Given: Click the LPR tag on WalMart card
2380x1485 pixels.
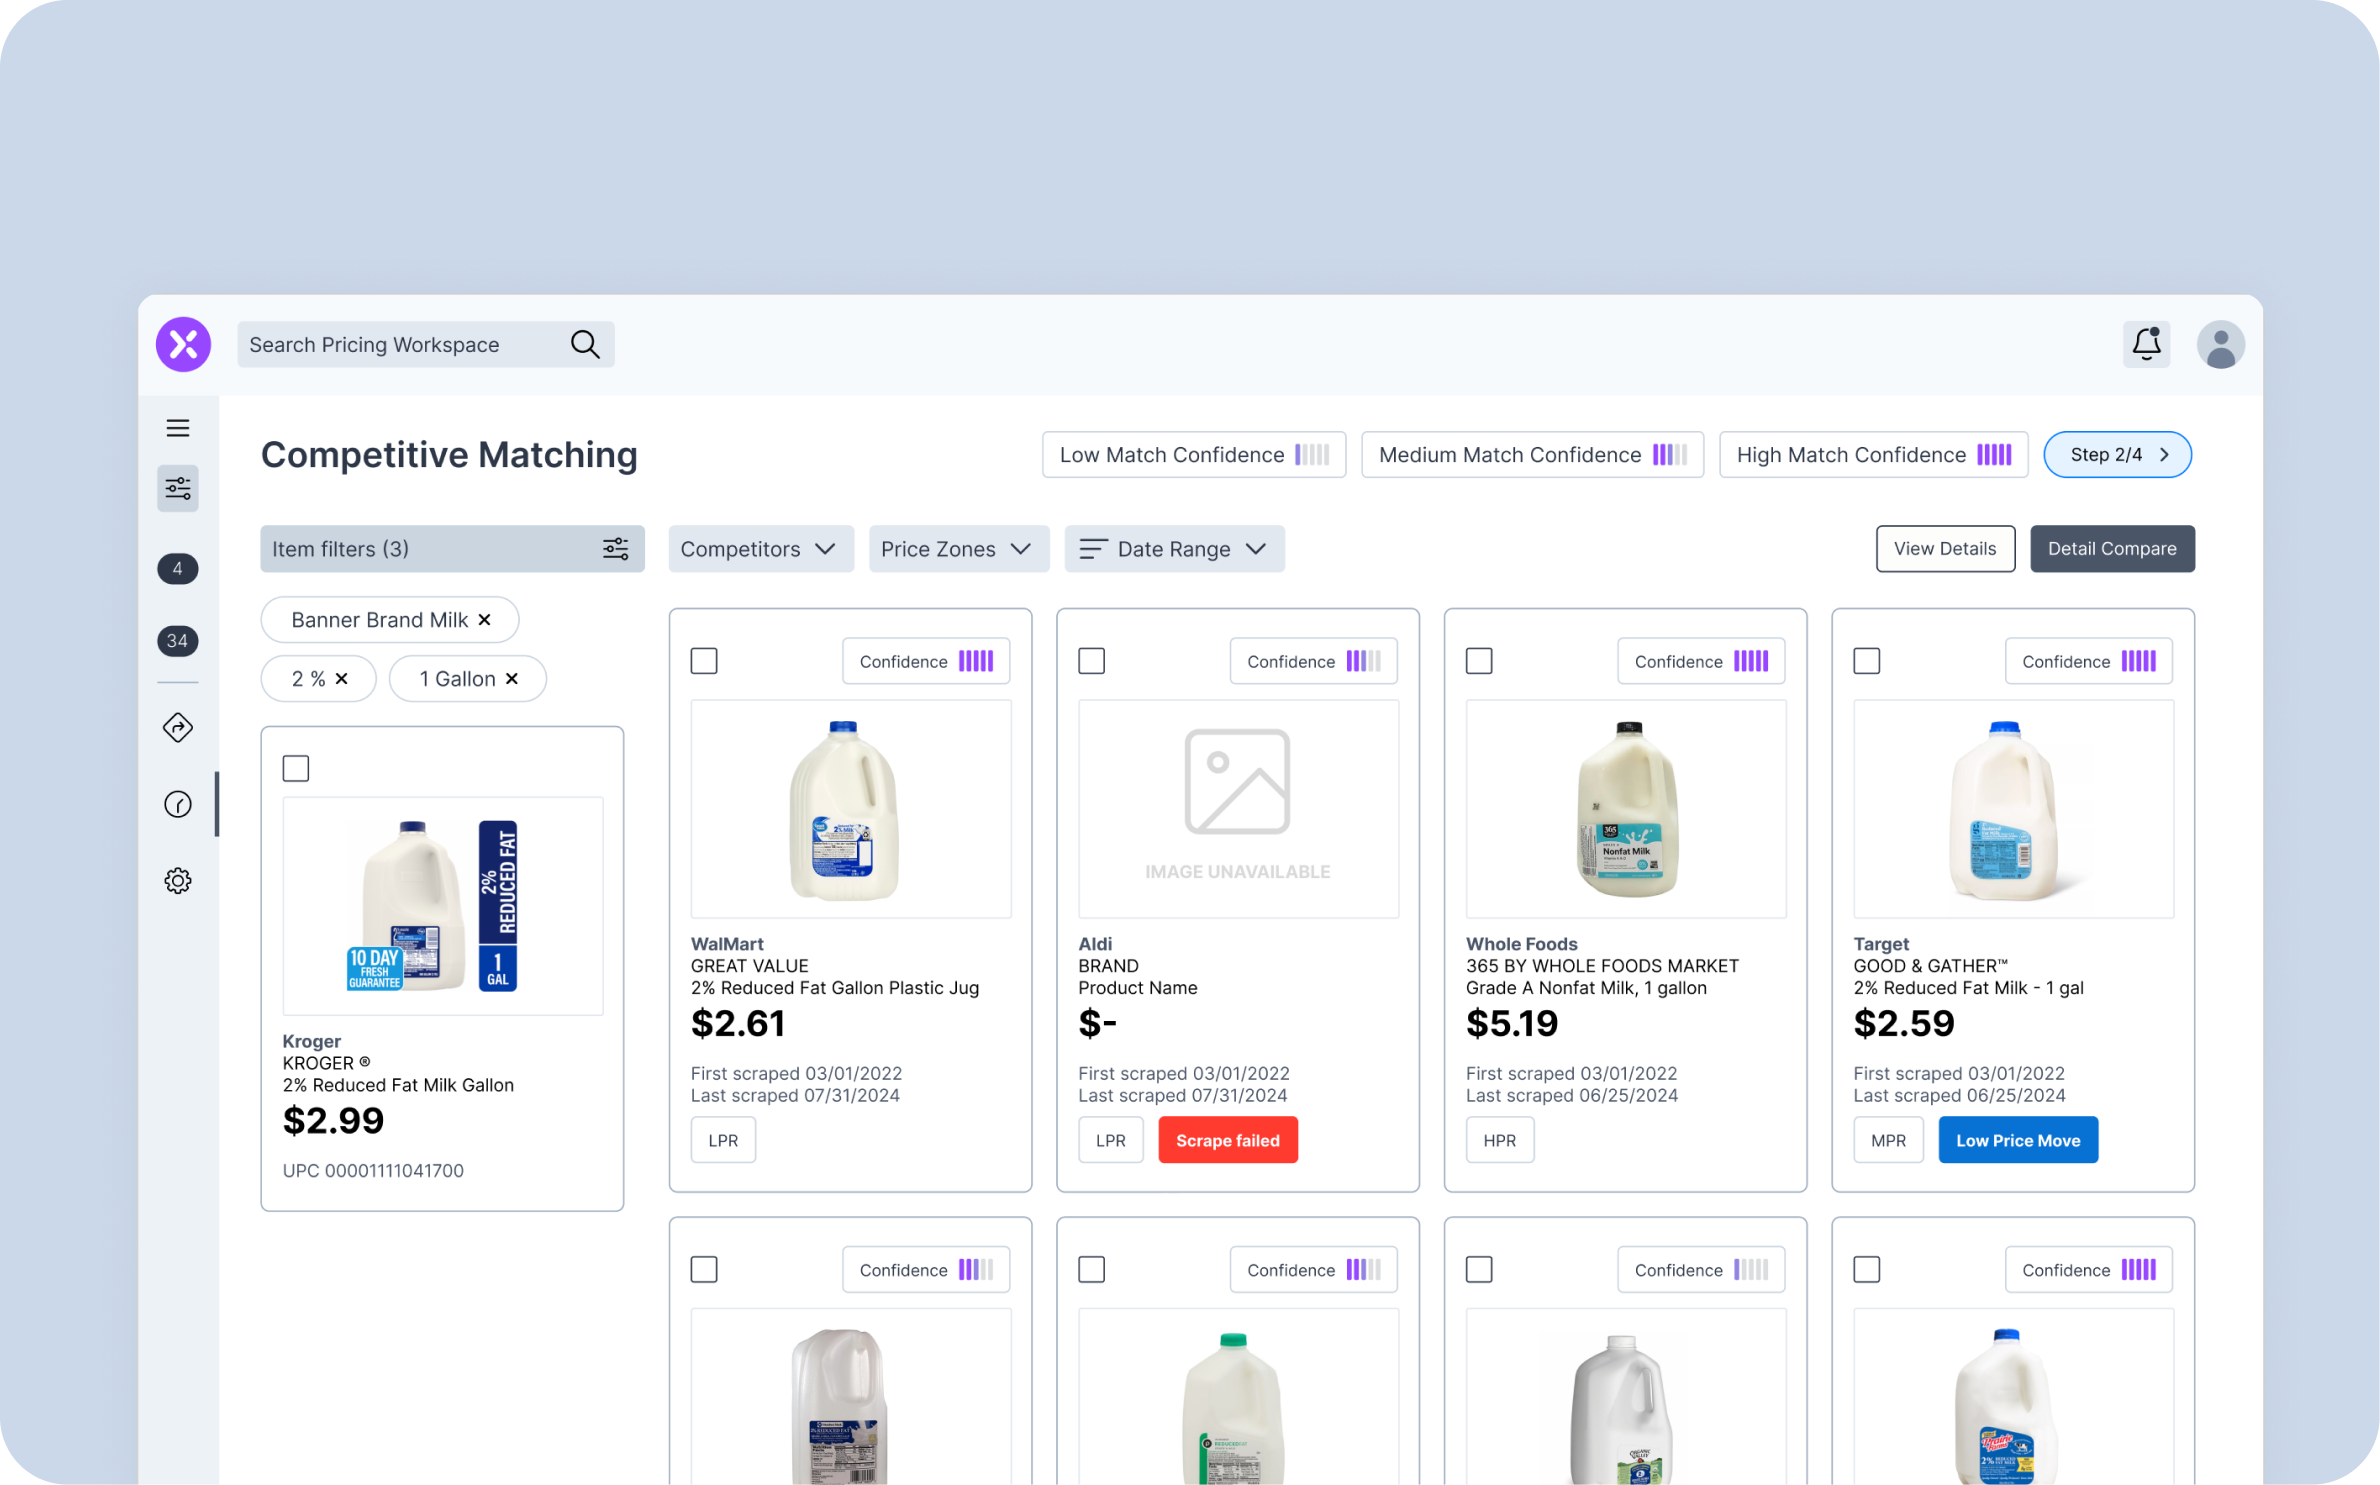Looking at the screenshot, I should pos(723,1140).
